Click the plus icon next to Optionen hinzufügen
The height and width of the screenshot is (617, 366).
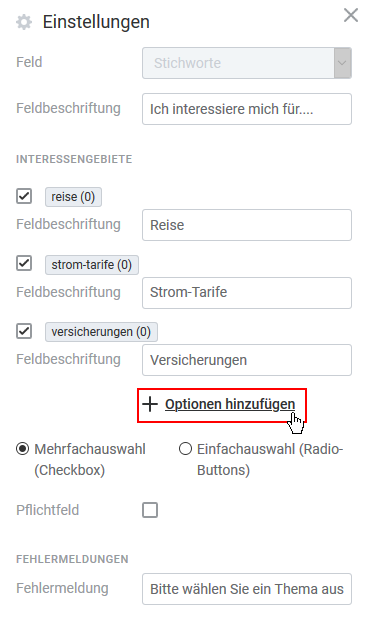(x=150, y=404)
